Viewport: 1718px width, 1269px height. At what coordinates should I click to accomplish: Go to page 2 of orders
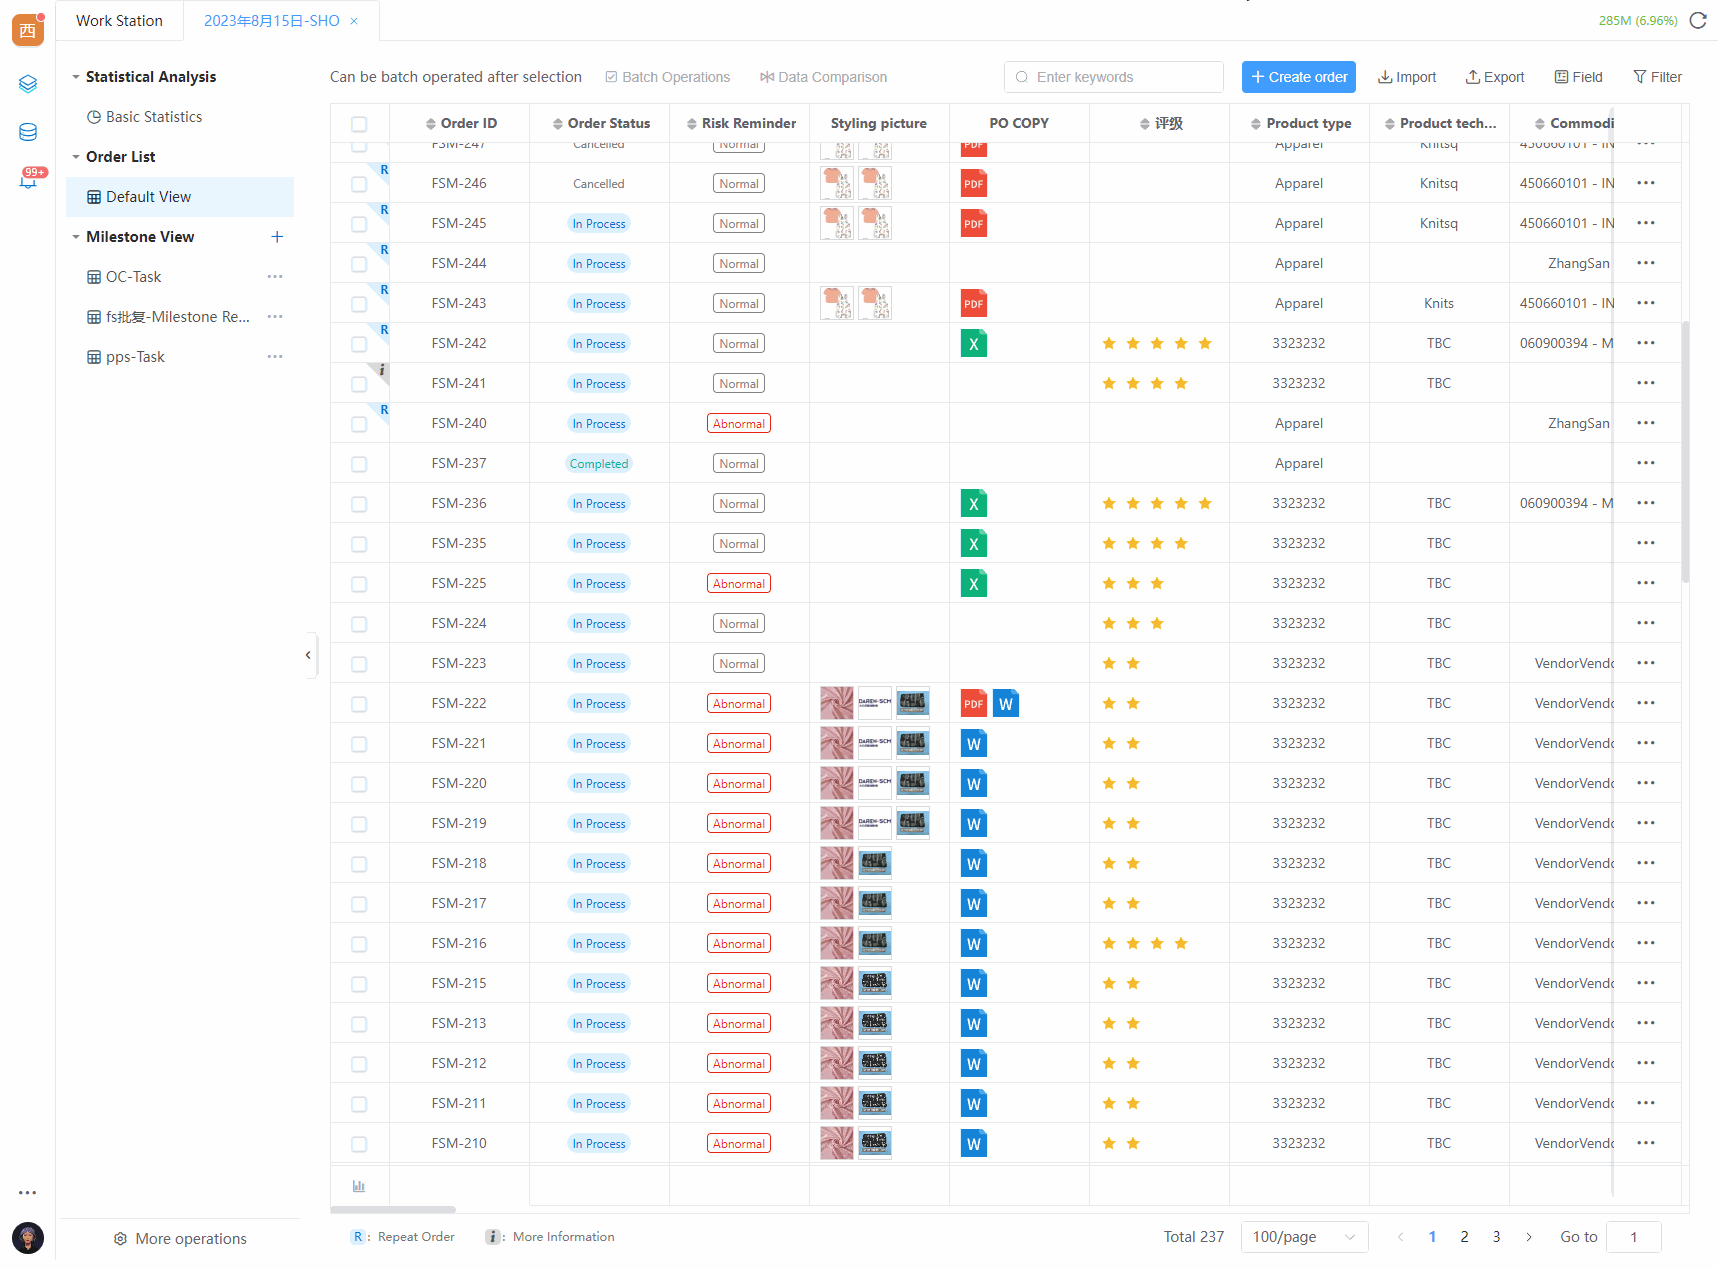[1464, 1237]
